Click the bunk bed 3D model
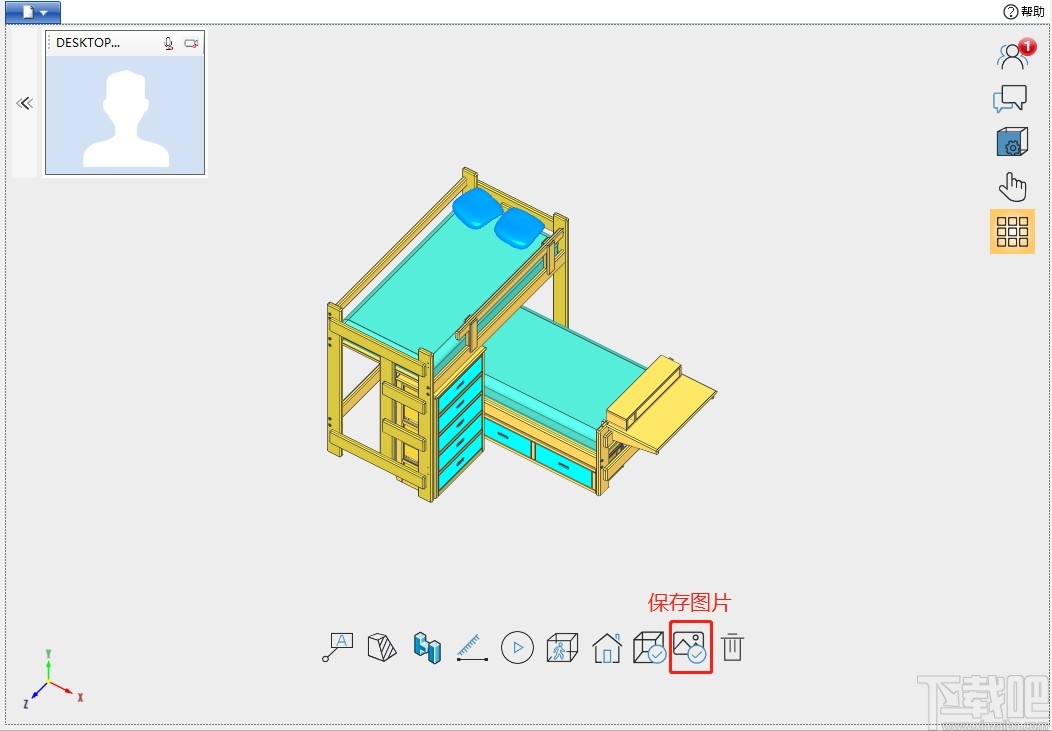Screen dimensions: 1052x731 pyautogui.click(x=521, y=334)
